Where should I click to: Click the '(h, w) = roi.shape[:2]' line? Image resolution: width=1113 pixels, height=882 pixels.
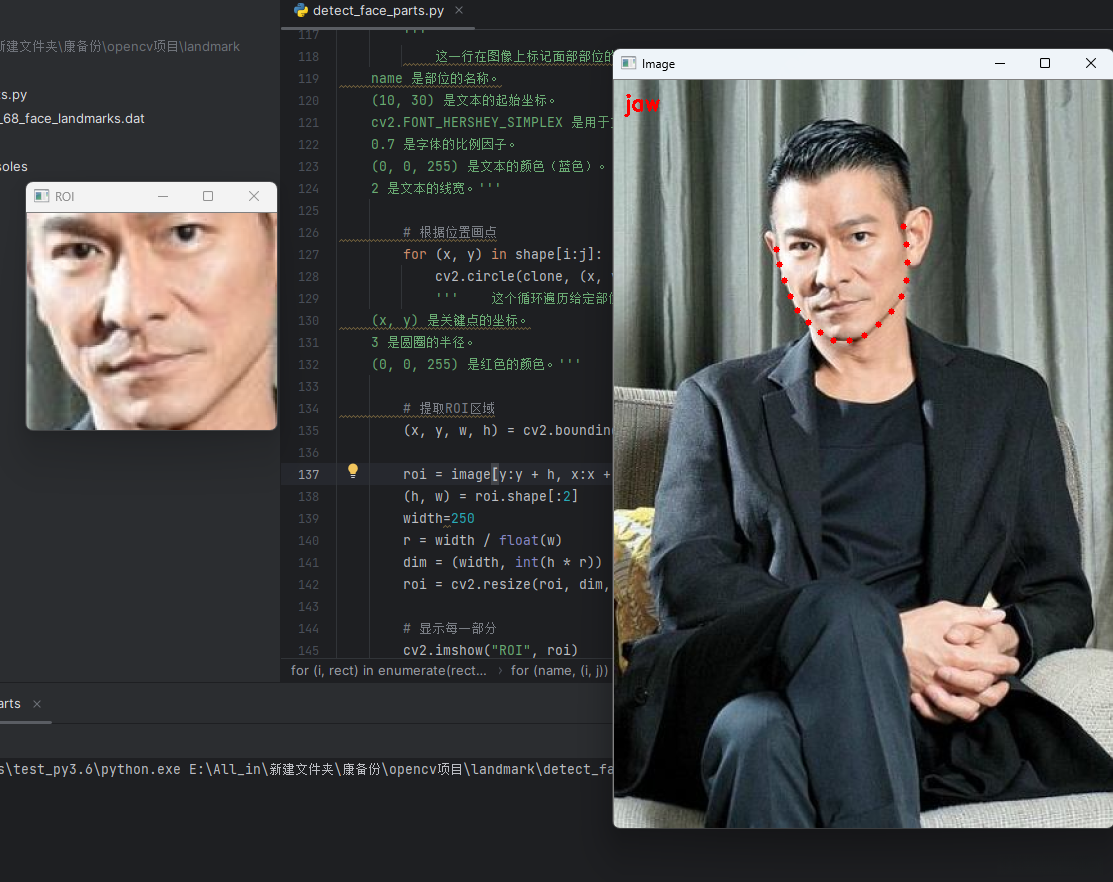point(490,496)
